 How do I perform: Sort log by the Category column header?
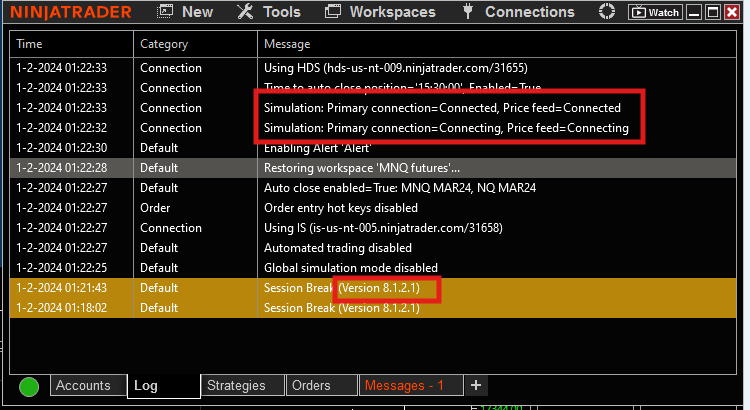click(164, 44)
